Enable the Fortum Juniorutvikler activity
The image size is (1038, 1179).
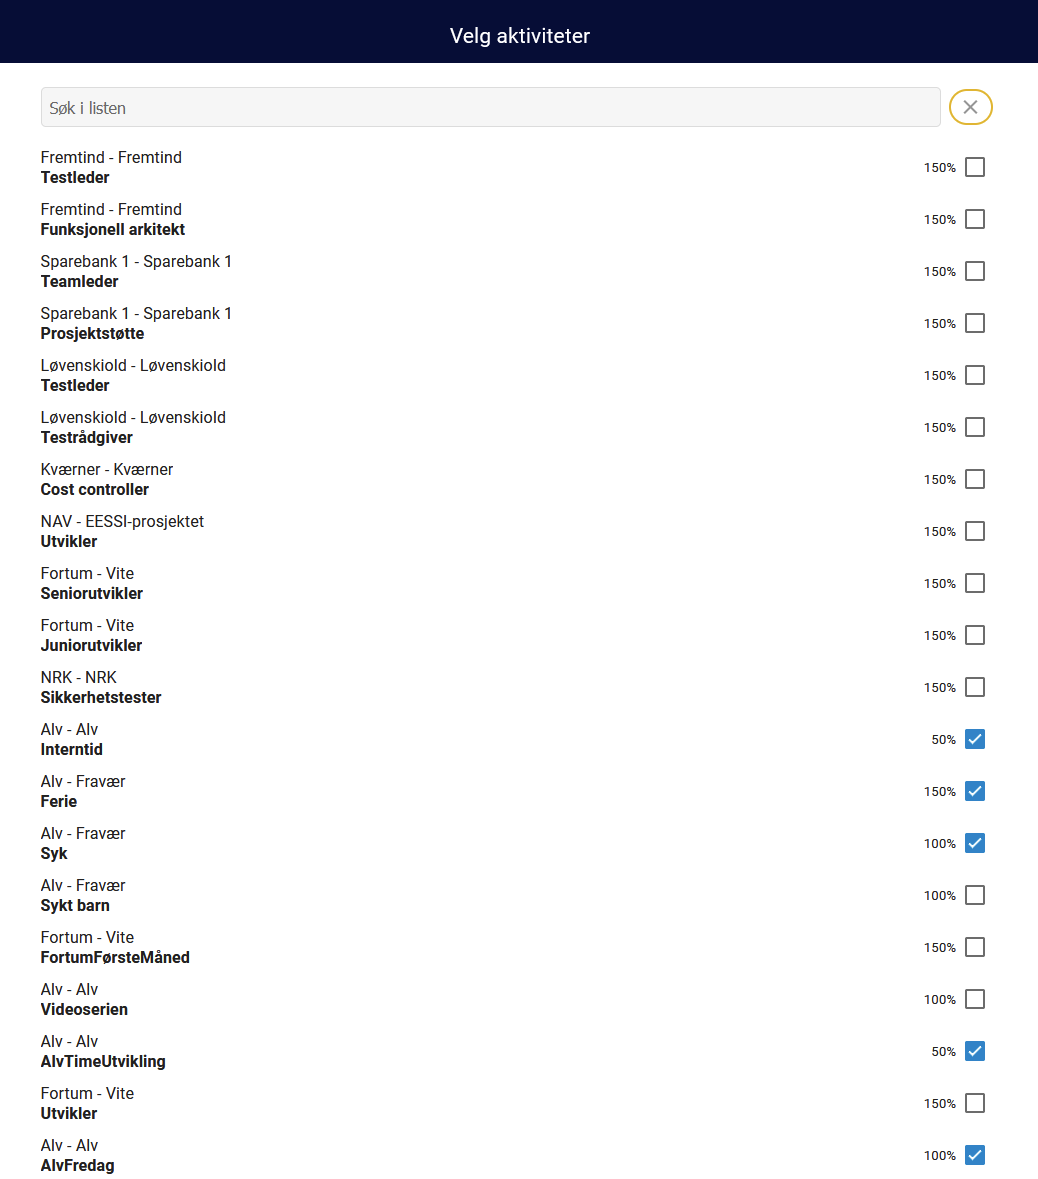(x=975, y=635)
